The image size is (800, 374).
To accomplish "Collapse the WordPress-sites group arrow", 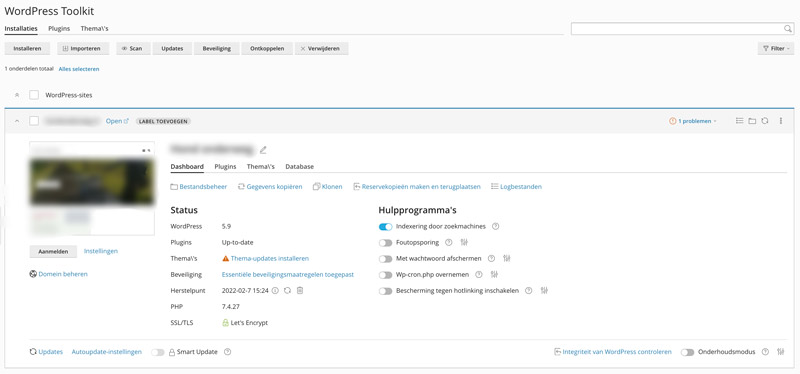I will click(17, 95).
